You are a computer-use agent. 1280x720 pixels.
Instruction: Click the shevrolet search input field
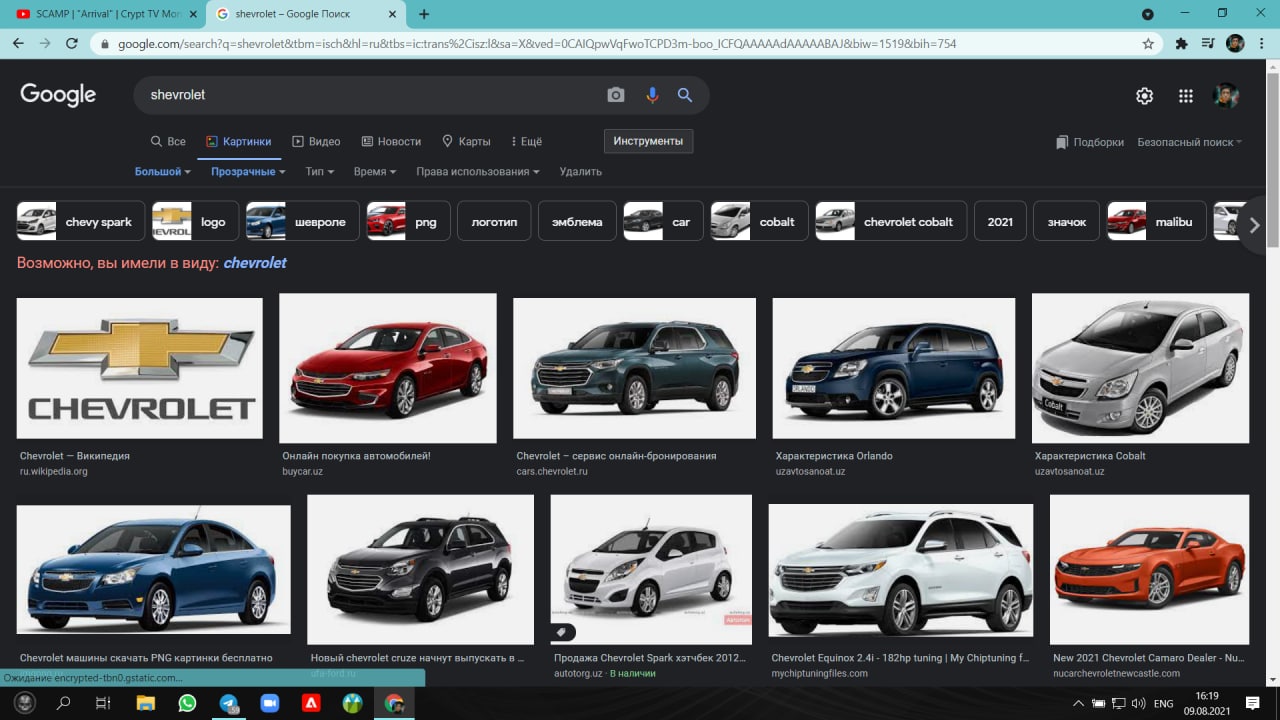click(x=370, y=95)
